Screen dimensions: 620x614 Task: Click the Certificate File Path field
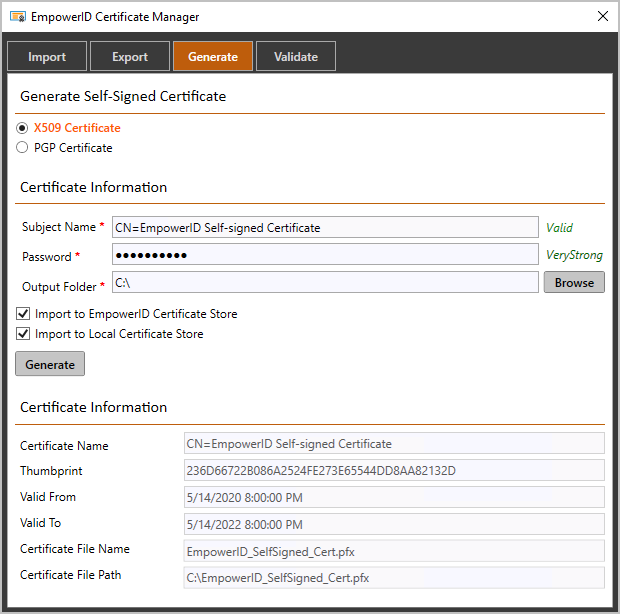click(394, 578)
